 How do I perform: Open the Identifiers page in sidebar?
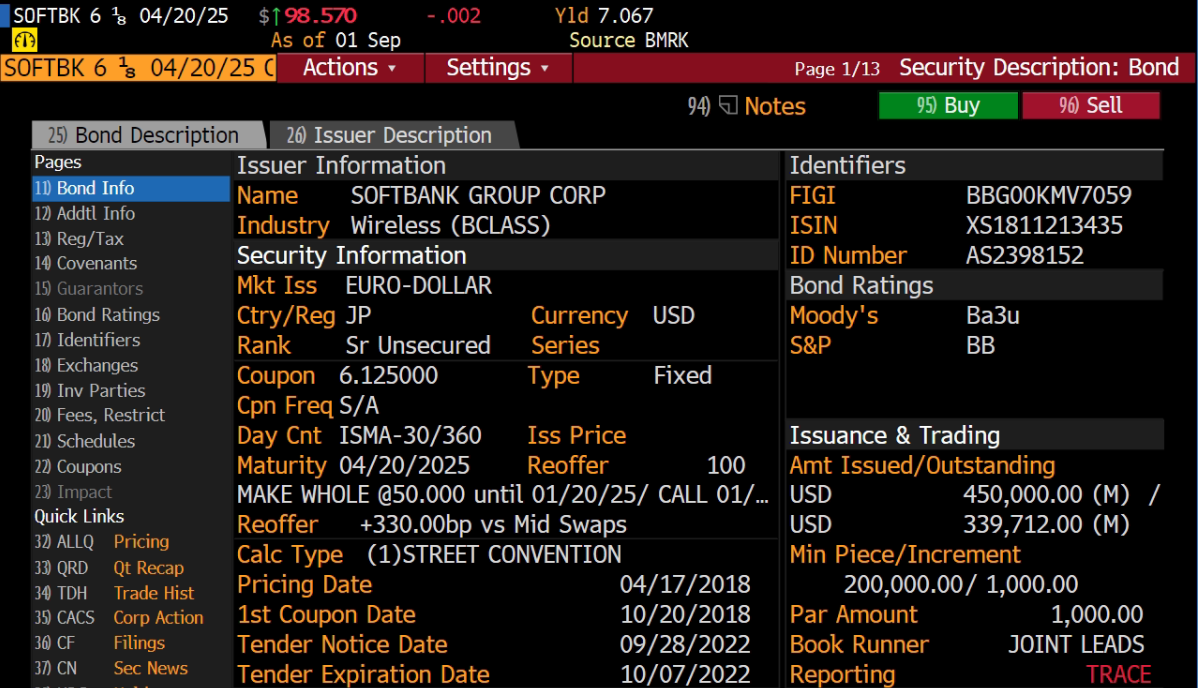131,339
